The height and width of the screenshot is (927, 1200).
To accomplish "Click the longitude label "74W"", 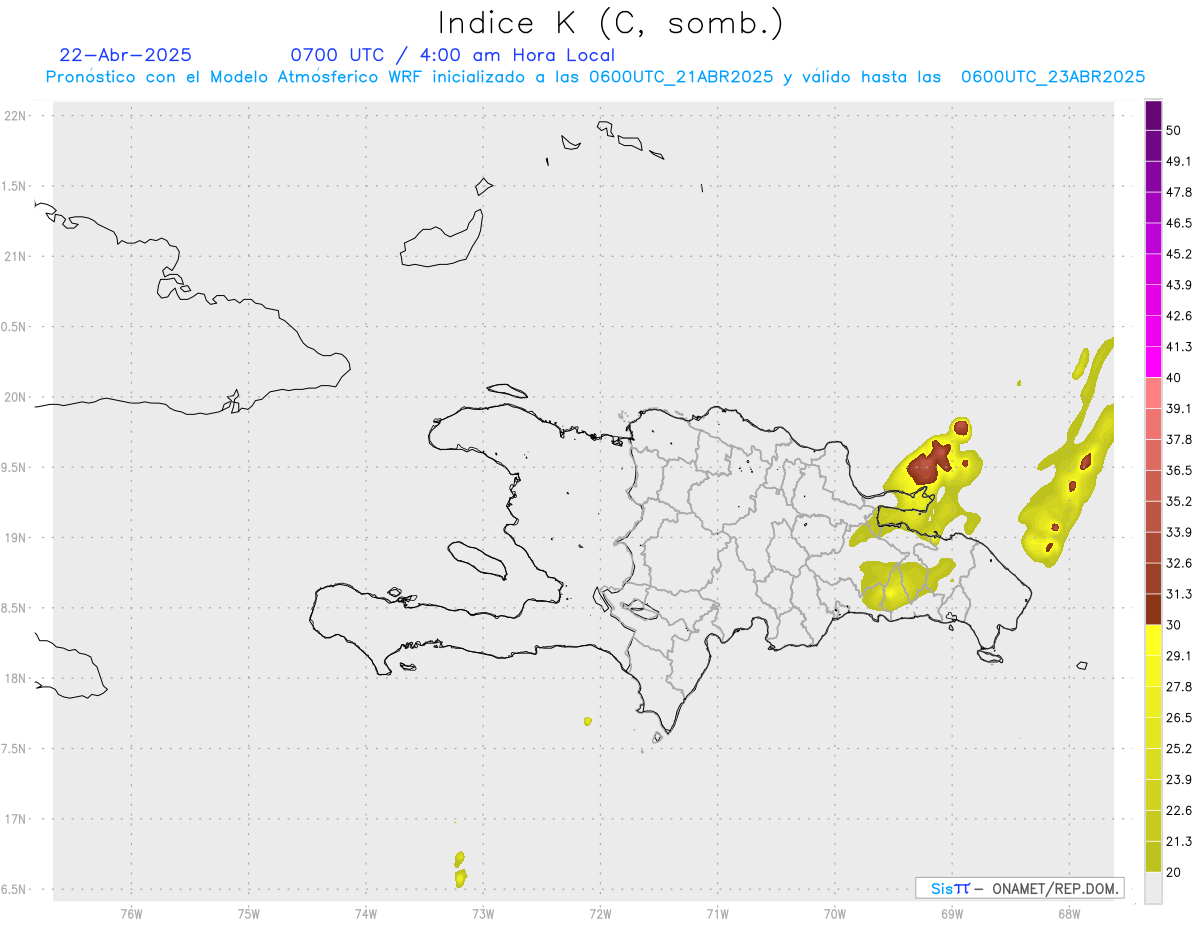I will [366, 913].
